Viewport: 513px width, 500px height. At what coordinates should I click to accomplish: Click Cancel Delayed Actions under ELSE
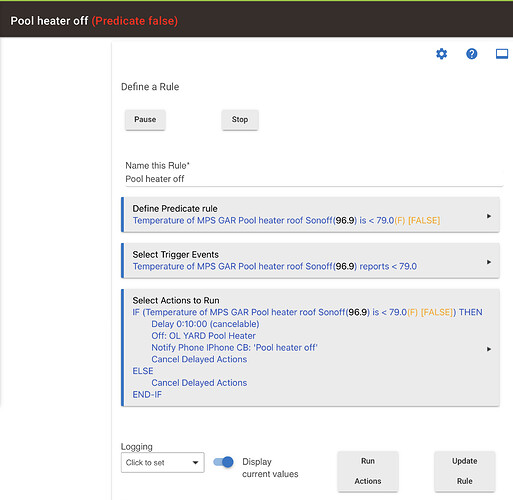pos(199,383)
